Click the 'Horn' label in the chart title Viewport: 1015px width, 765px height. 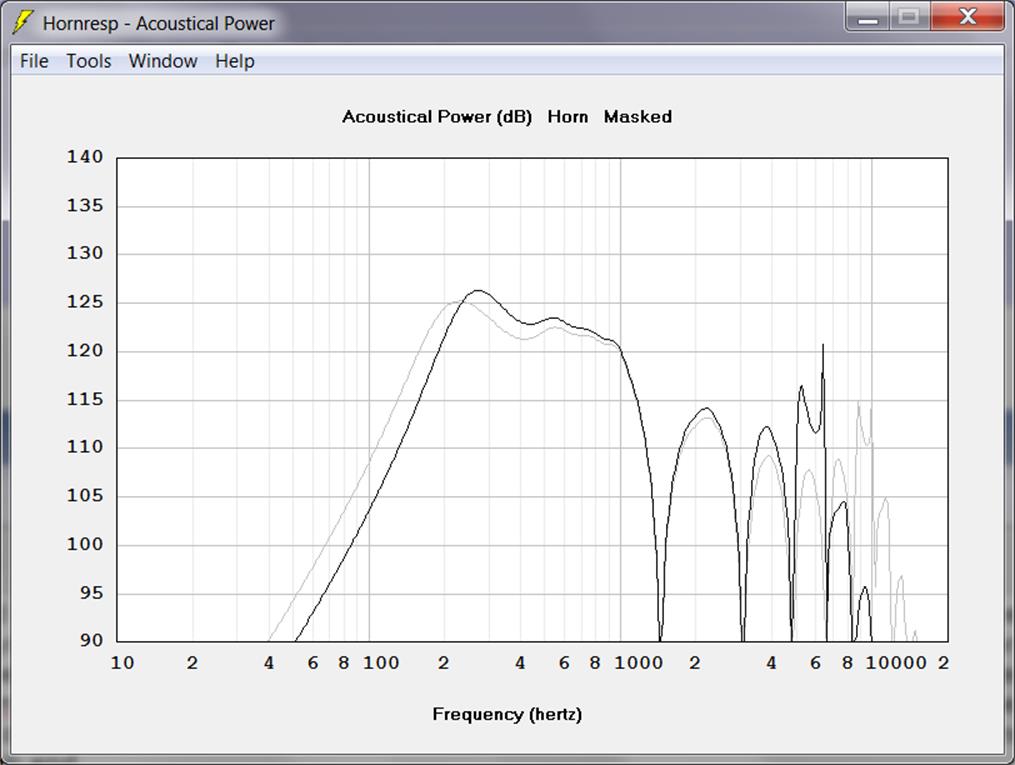click(x=568, y=117)
